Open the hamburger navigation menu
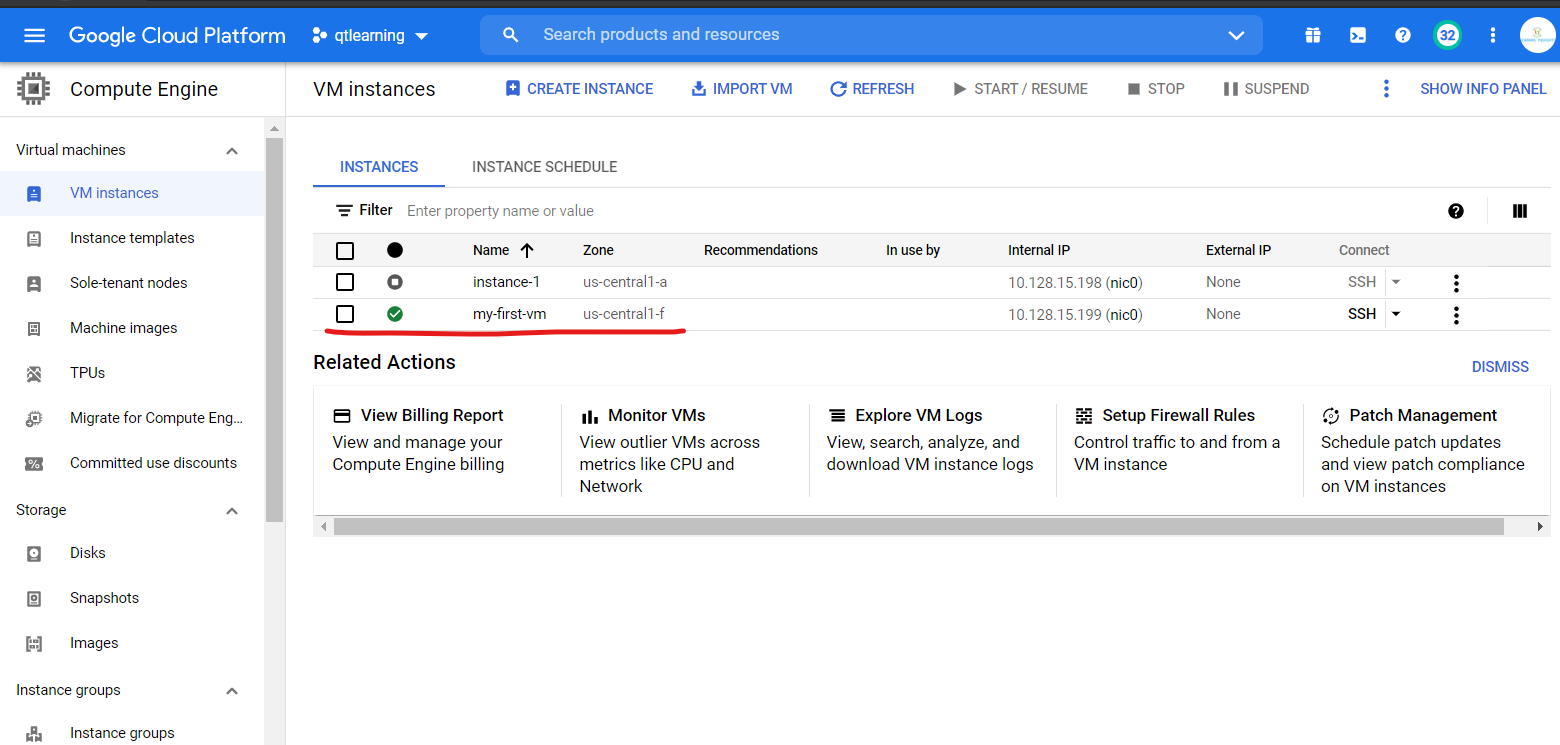Image resolution: width=1560 pixels, height=745 pixels. 35,35
